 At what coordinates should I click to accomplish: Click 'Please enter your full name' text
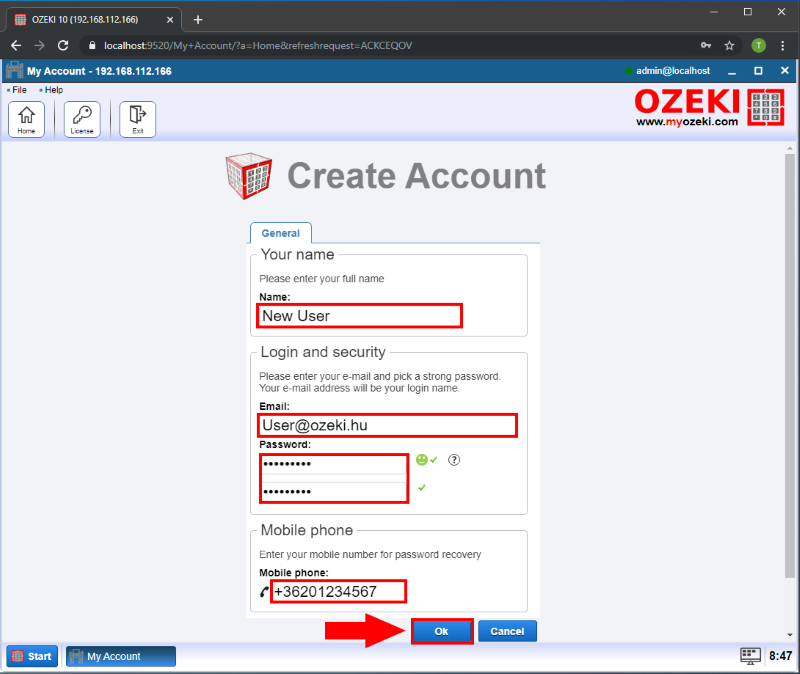point(321,279)
